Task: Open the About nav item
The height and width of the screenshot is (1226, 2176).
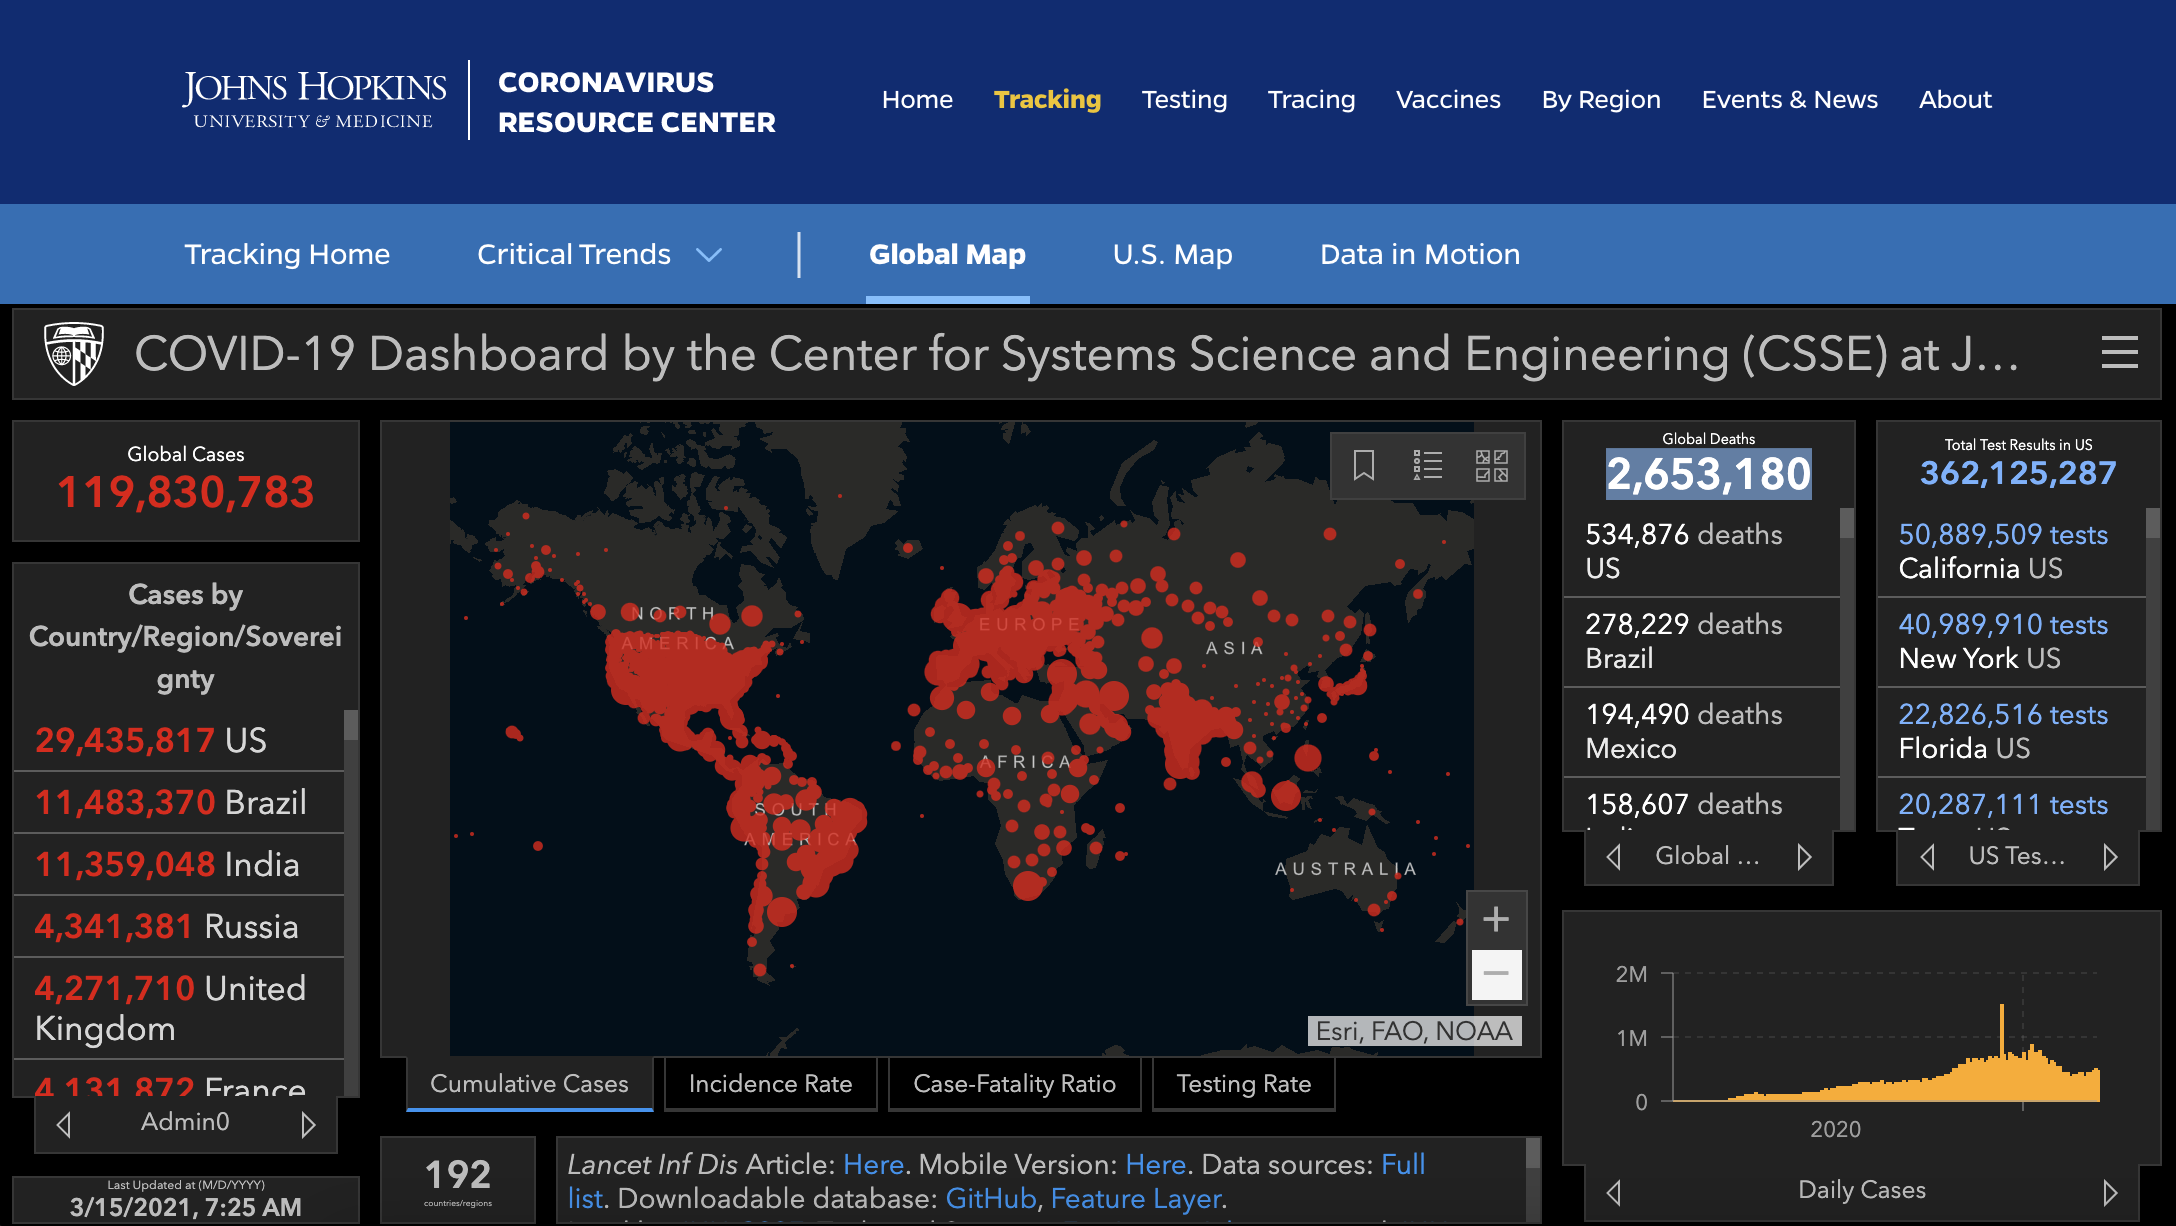Action: 1955,100
